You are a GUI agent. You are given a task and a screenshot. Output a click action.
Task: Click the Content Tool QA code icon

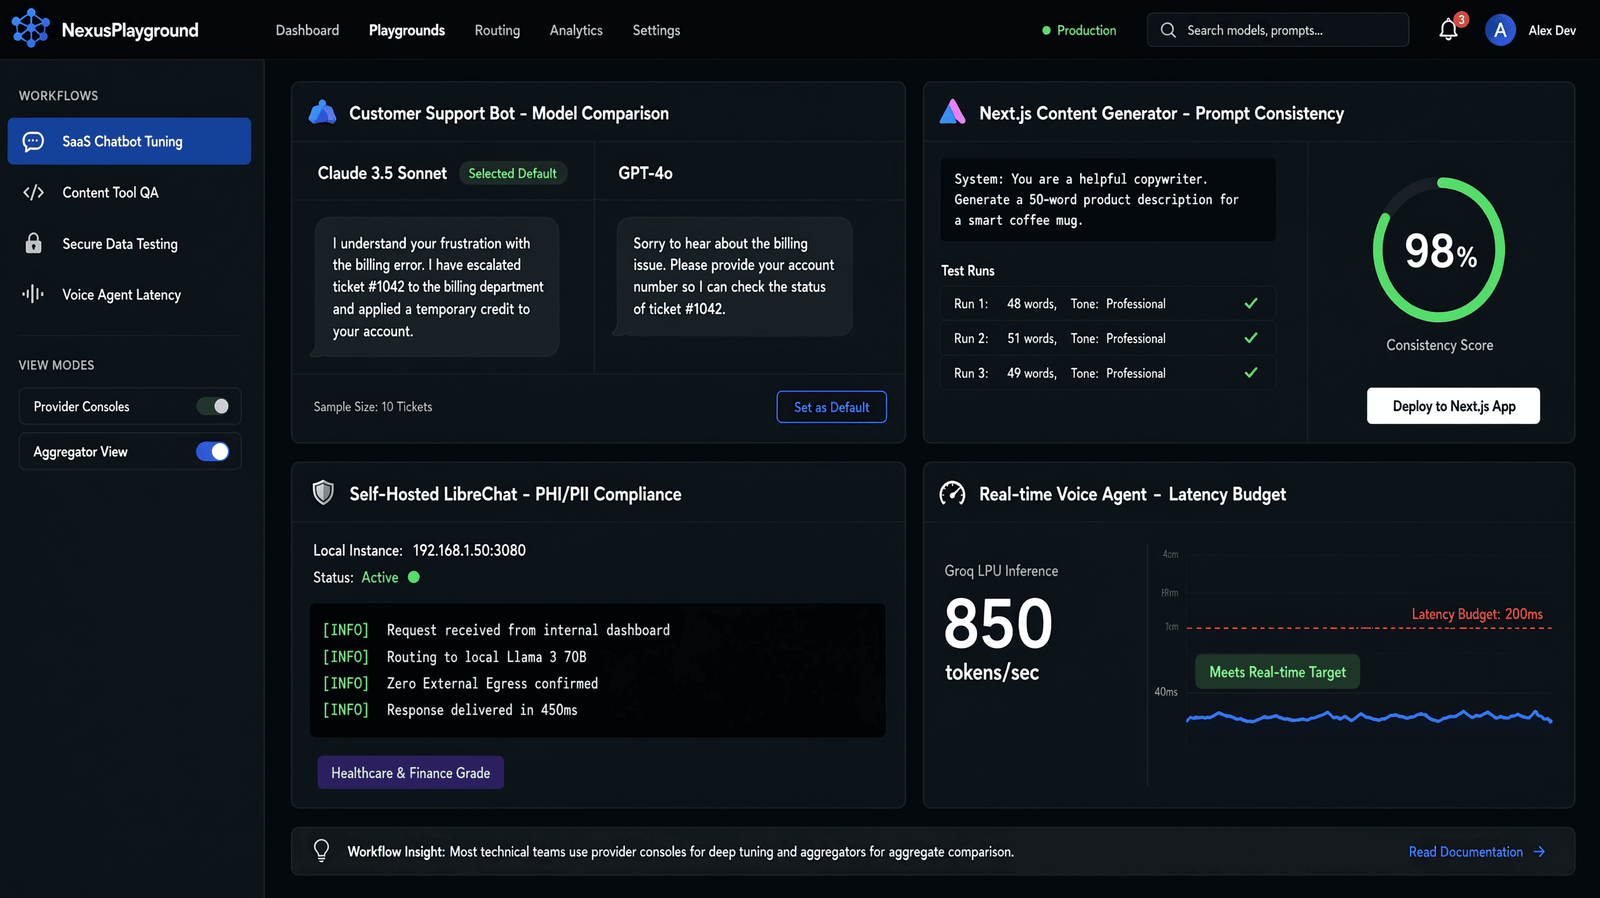coord(33,193)
